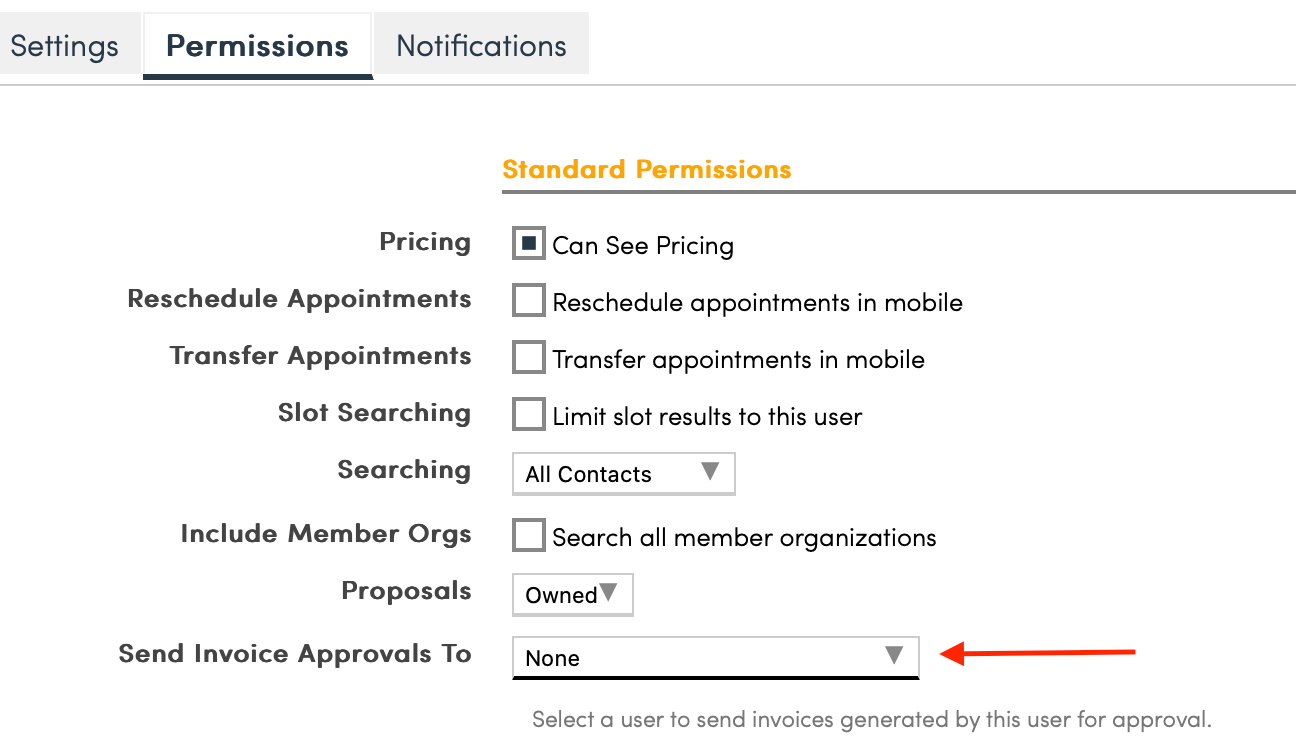The height and width of the screenshot is (746, 1296).
Task: Switch to the Notifications tab
Action: click(x=481, y=46)
